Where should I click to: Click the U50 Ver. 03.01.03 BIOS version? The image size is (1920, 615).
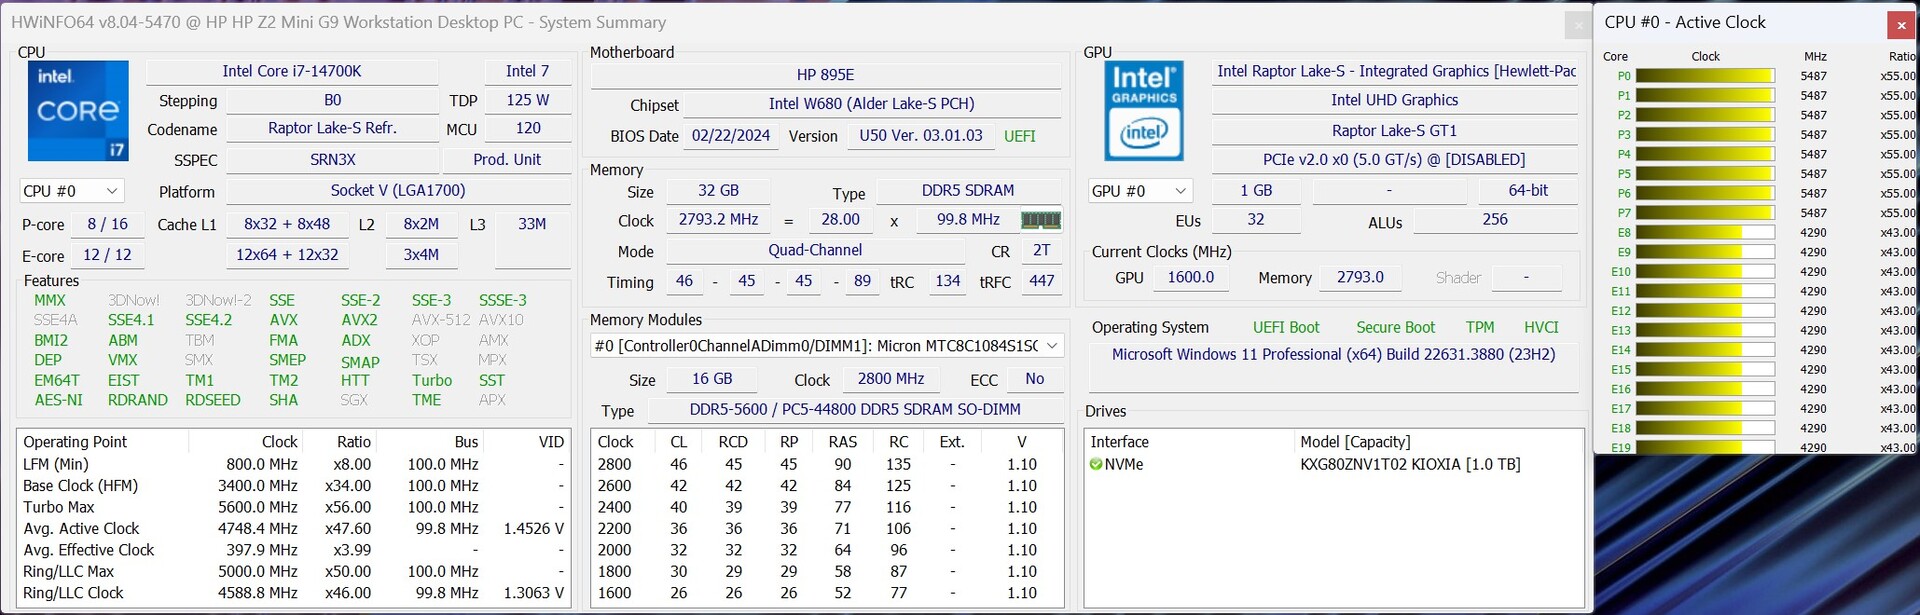[921, 136]
